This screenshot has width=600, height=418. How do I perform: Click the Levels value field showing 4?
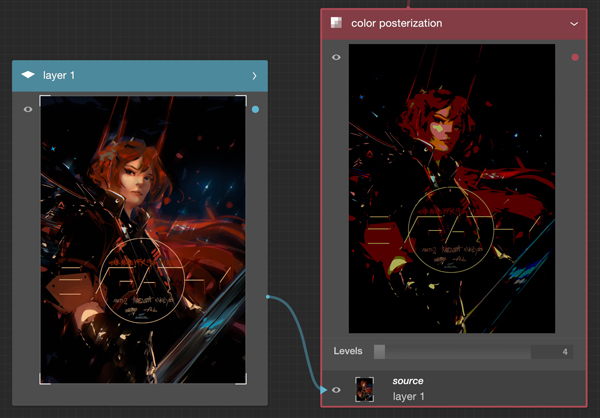coord(552,352)
